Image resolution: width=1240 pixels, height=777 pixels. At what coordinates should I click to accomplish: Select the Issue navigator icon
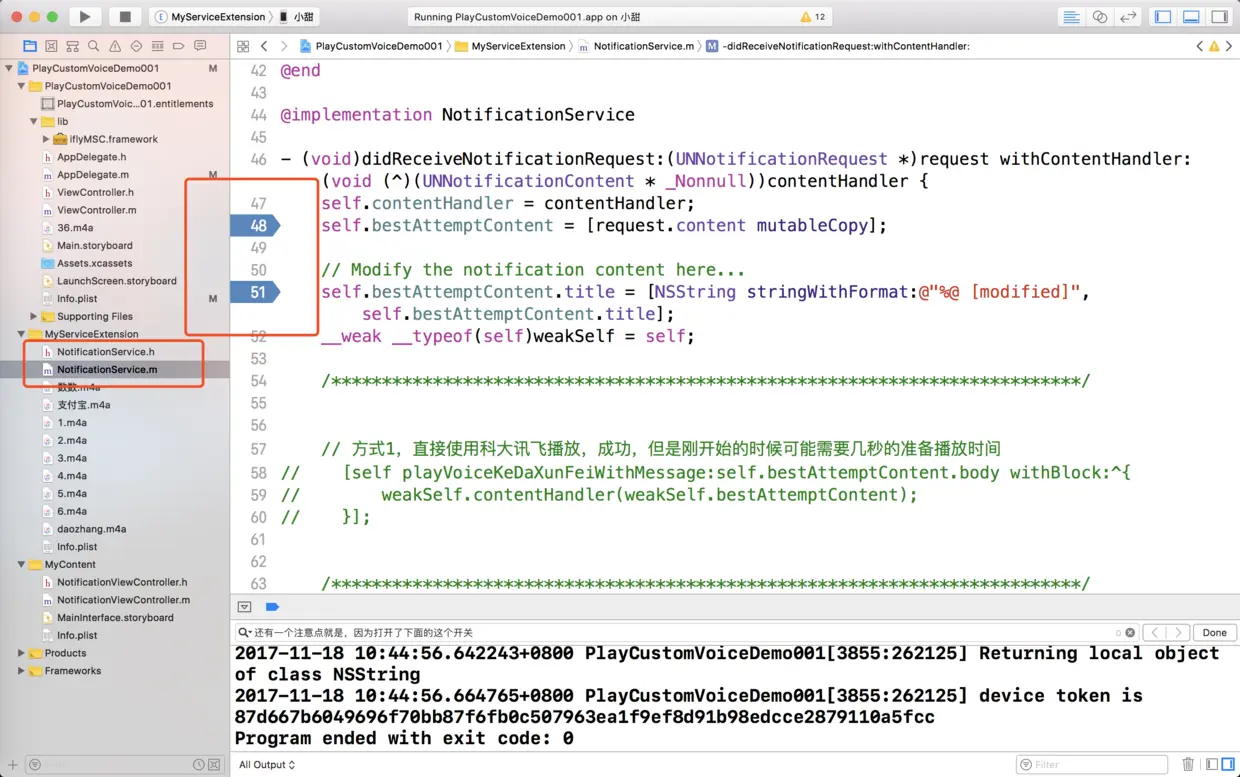(115, 46)
